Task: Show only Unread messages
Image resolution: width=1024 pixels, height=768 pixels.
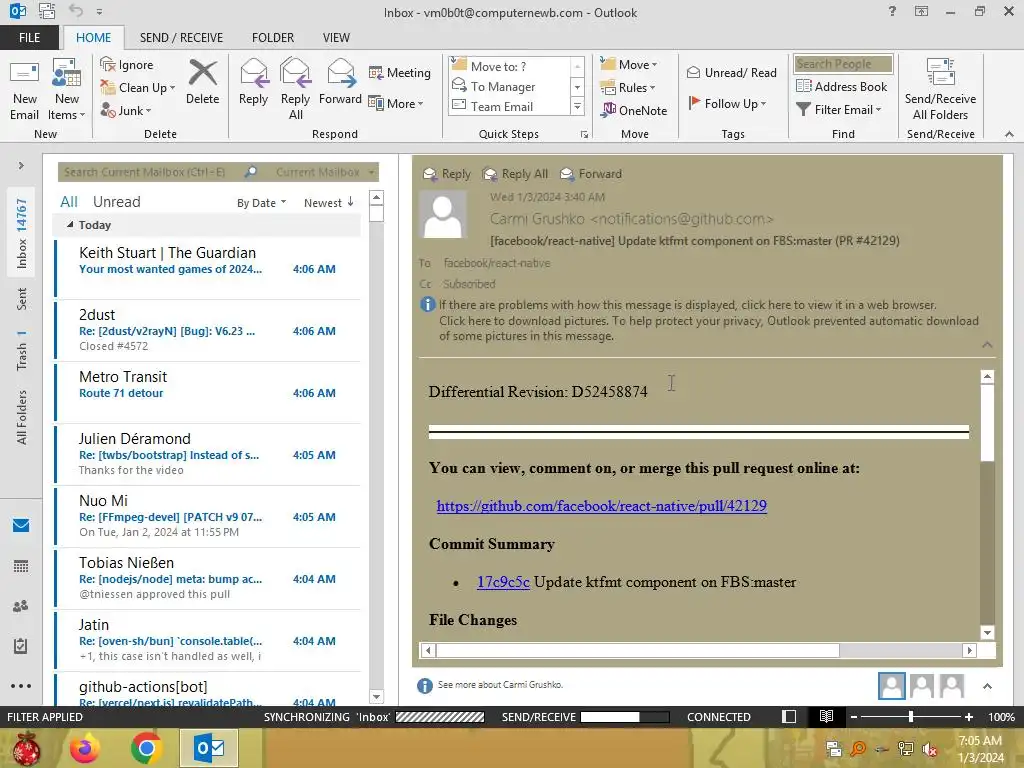Action: point(116,202)
